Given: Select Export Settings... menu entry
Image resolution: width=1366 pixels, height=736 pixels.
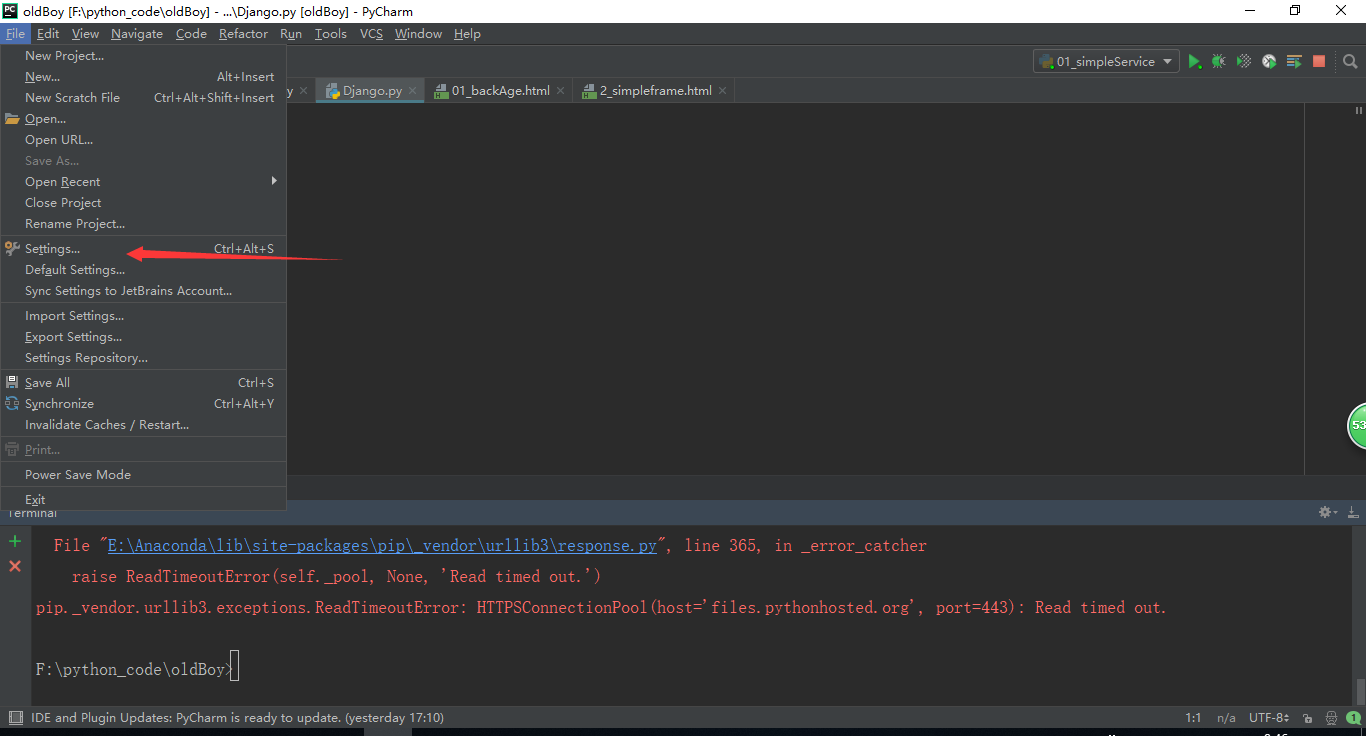Looking at the screenshot, I should 143,337.
